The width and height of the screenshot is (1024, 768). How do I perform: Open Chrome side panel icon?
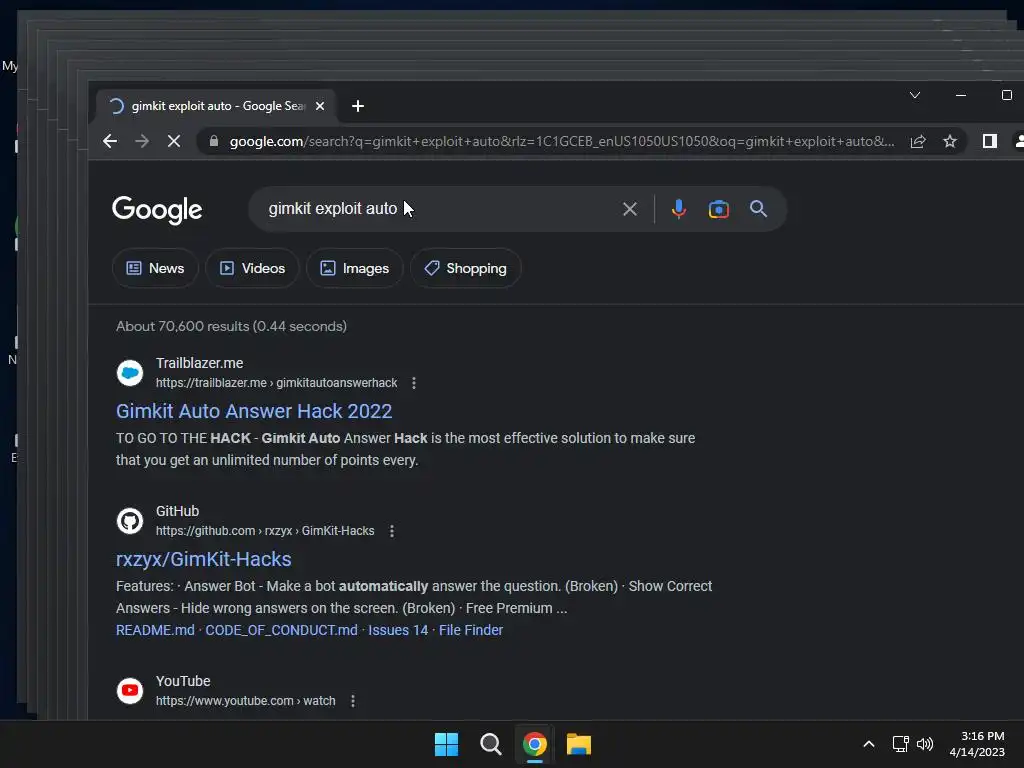point(990,141)
